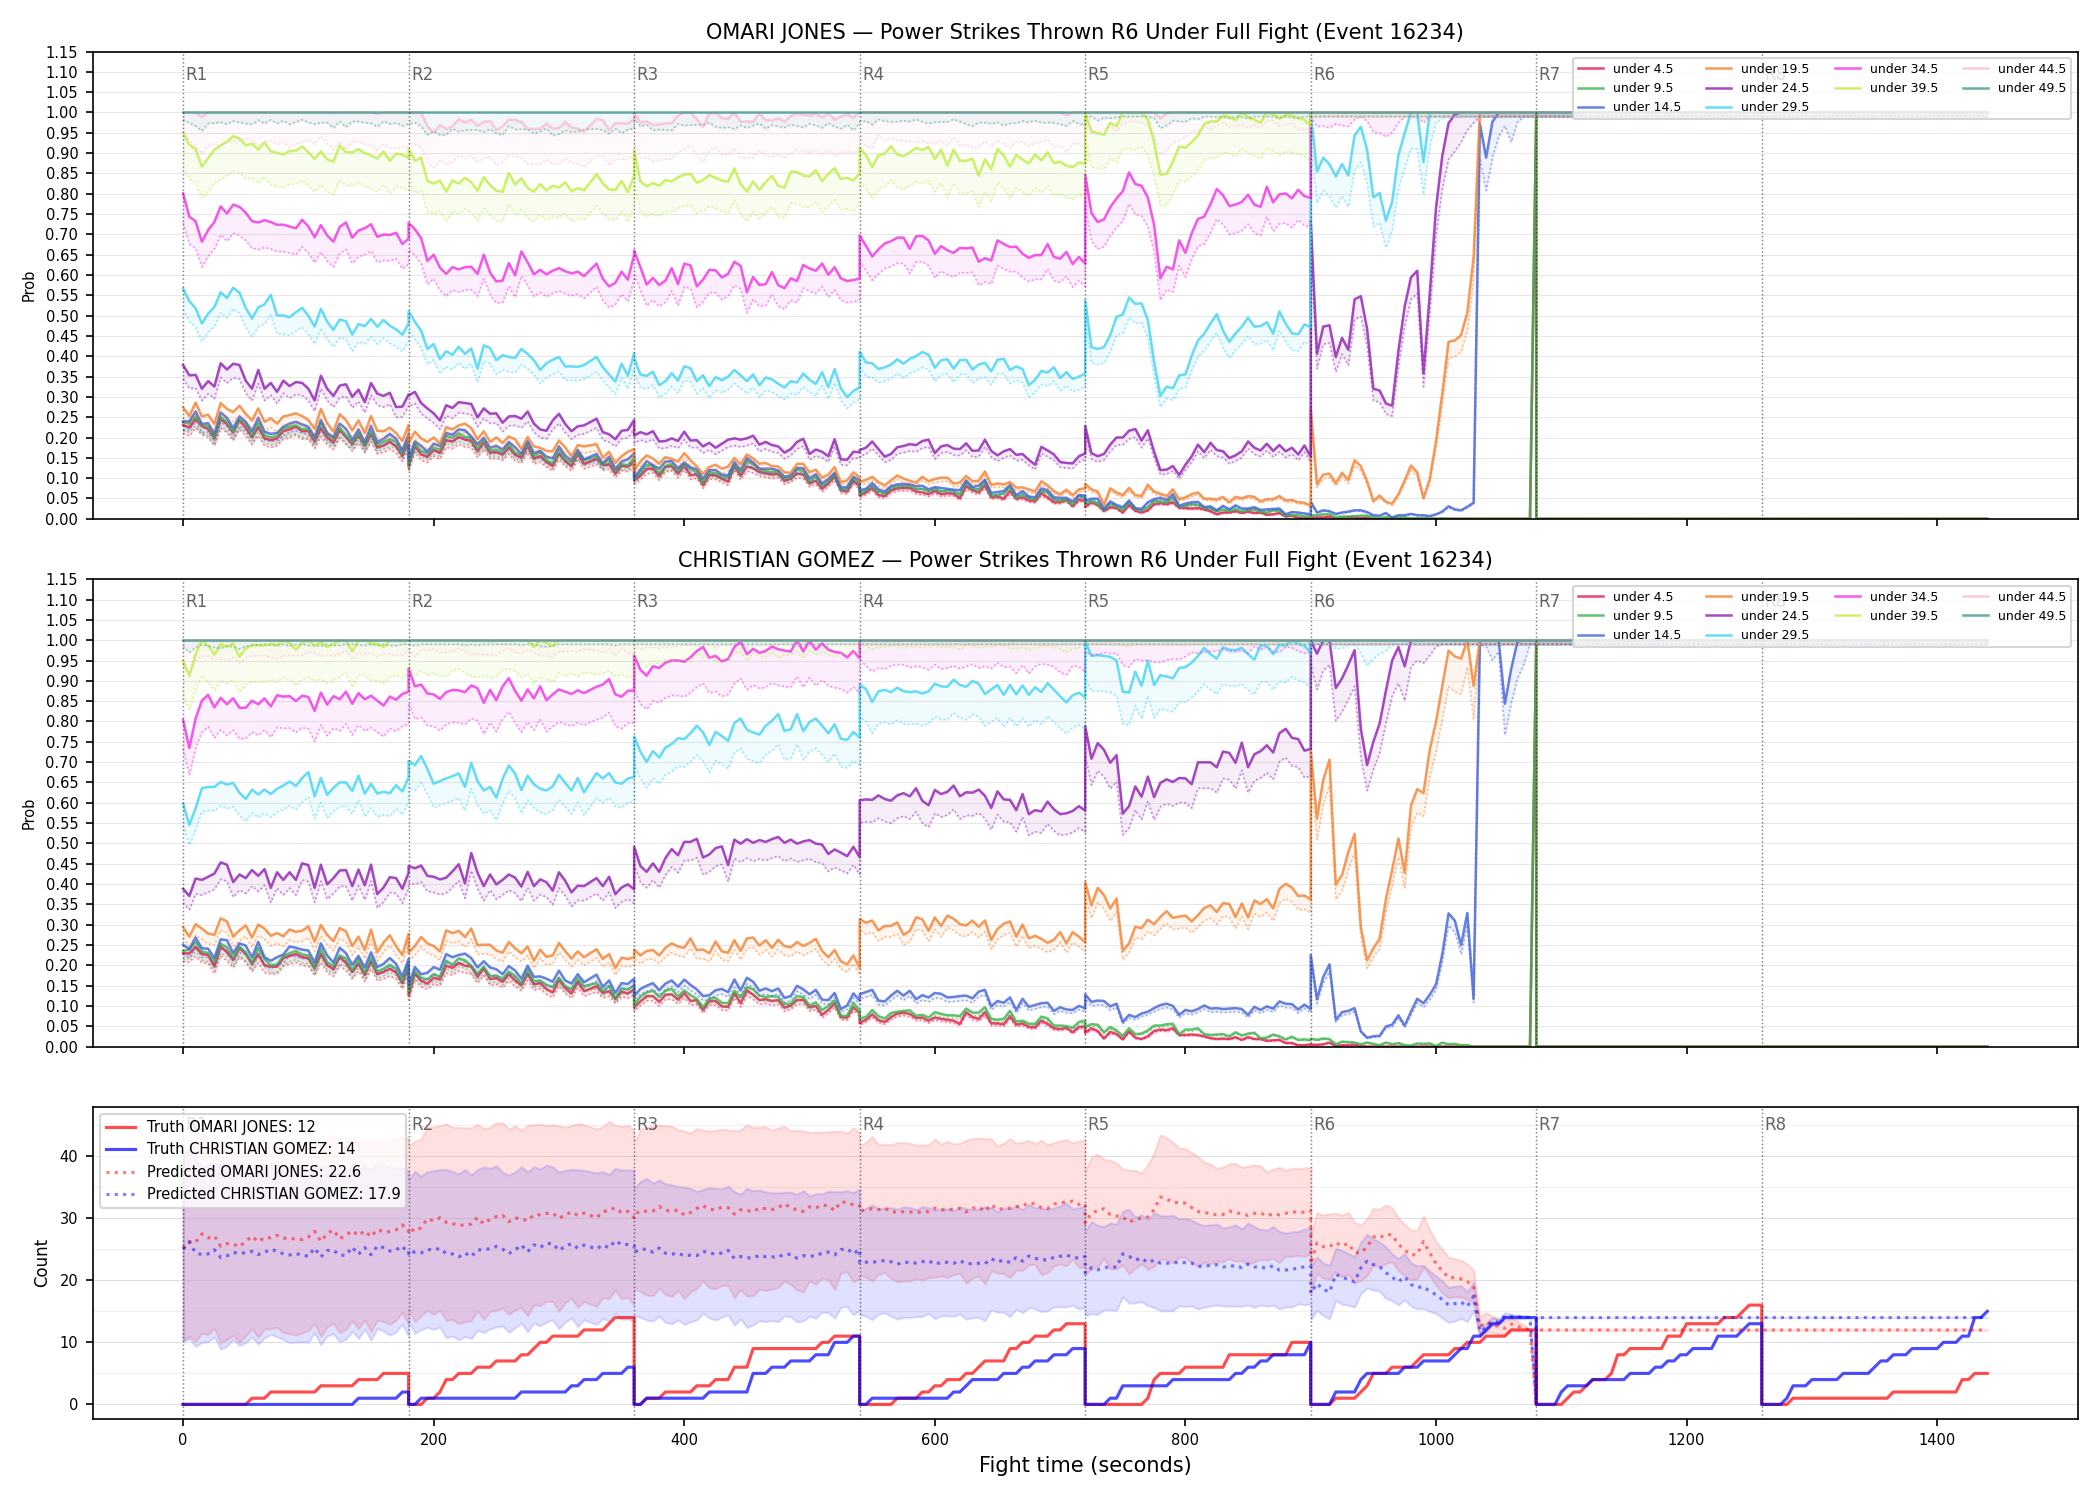
Task: Select 'Predicted CHRISTIAN GOMEZ: 17.9' legend entry
Action: 252,1194
